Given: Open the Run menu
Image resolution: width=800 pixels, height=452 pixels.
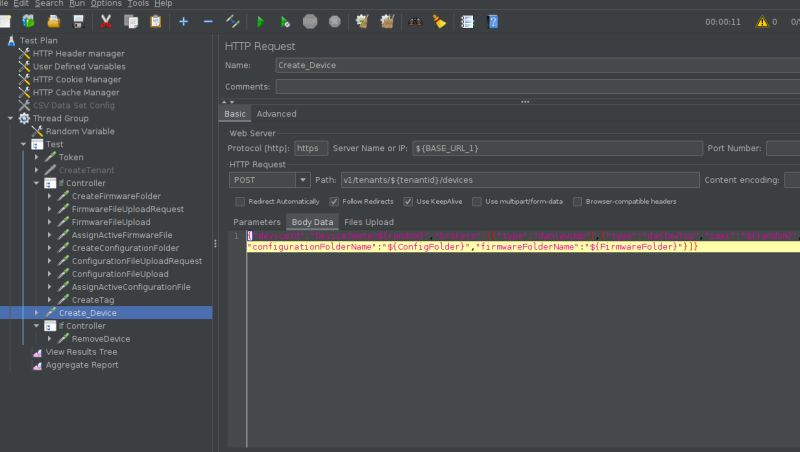Looking at the screenshot, I should click(x=77, y=4).
